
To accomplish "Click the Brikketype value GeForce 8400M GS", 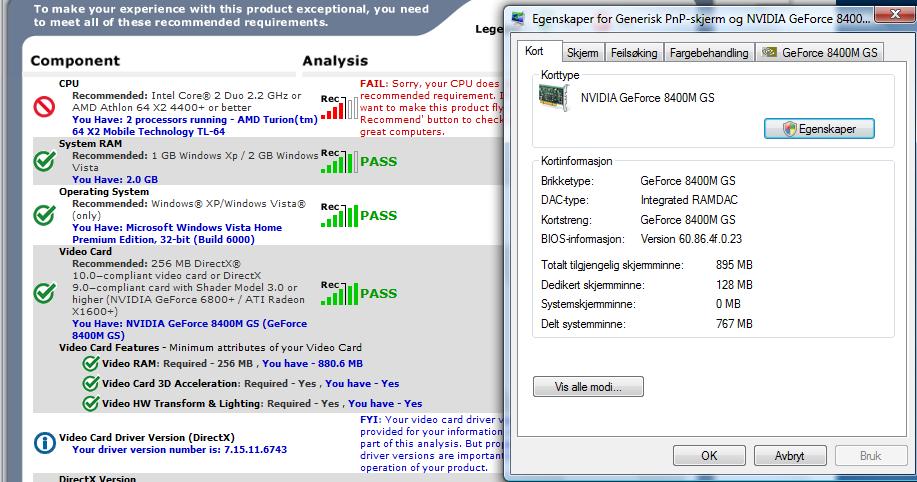I will point(688,181).
